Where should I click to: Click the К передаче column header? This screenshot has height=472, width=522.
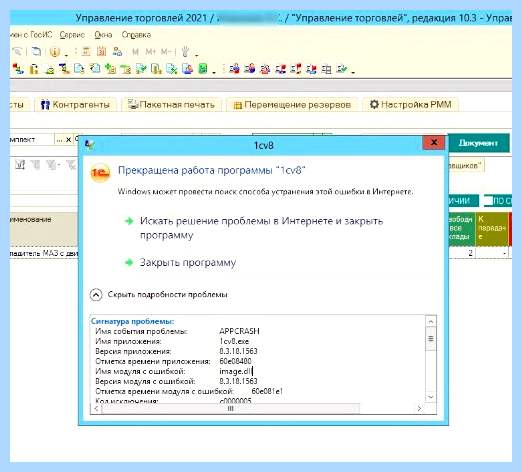click(492, 228)
